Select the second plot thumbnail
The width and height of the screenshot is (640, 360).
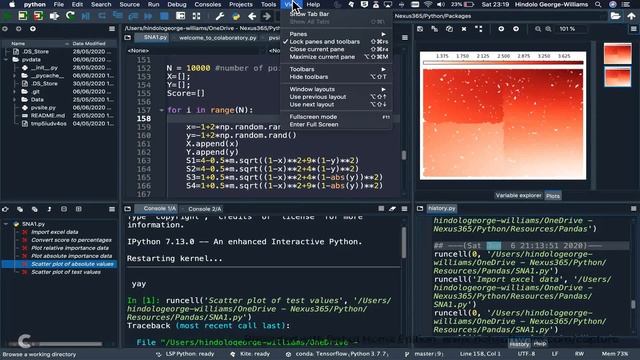coord(618,76)
